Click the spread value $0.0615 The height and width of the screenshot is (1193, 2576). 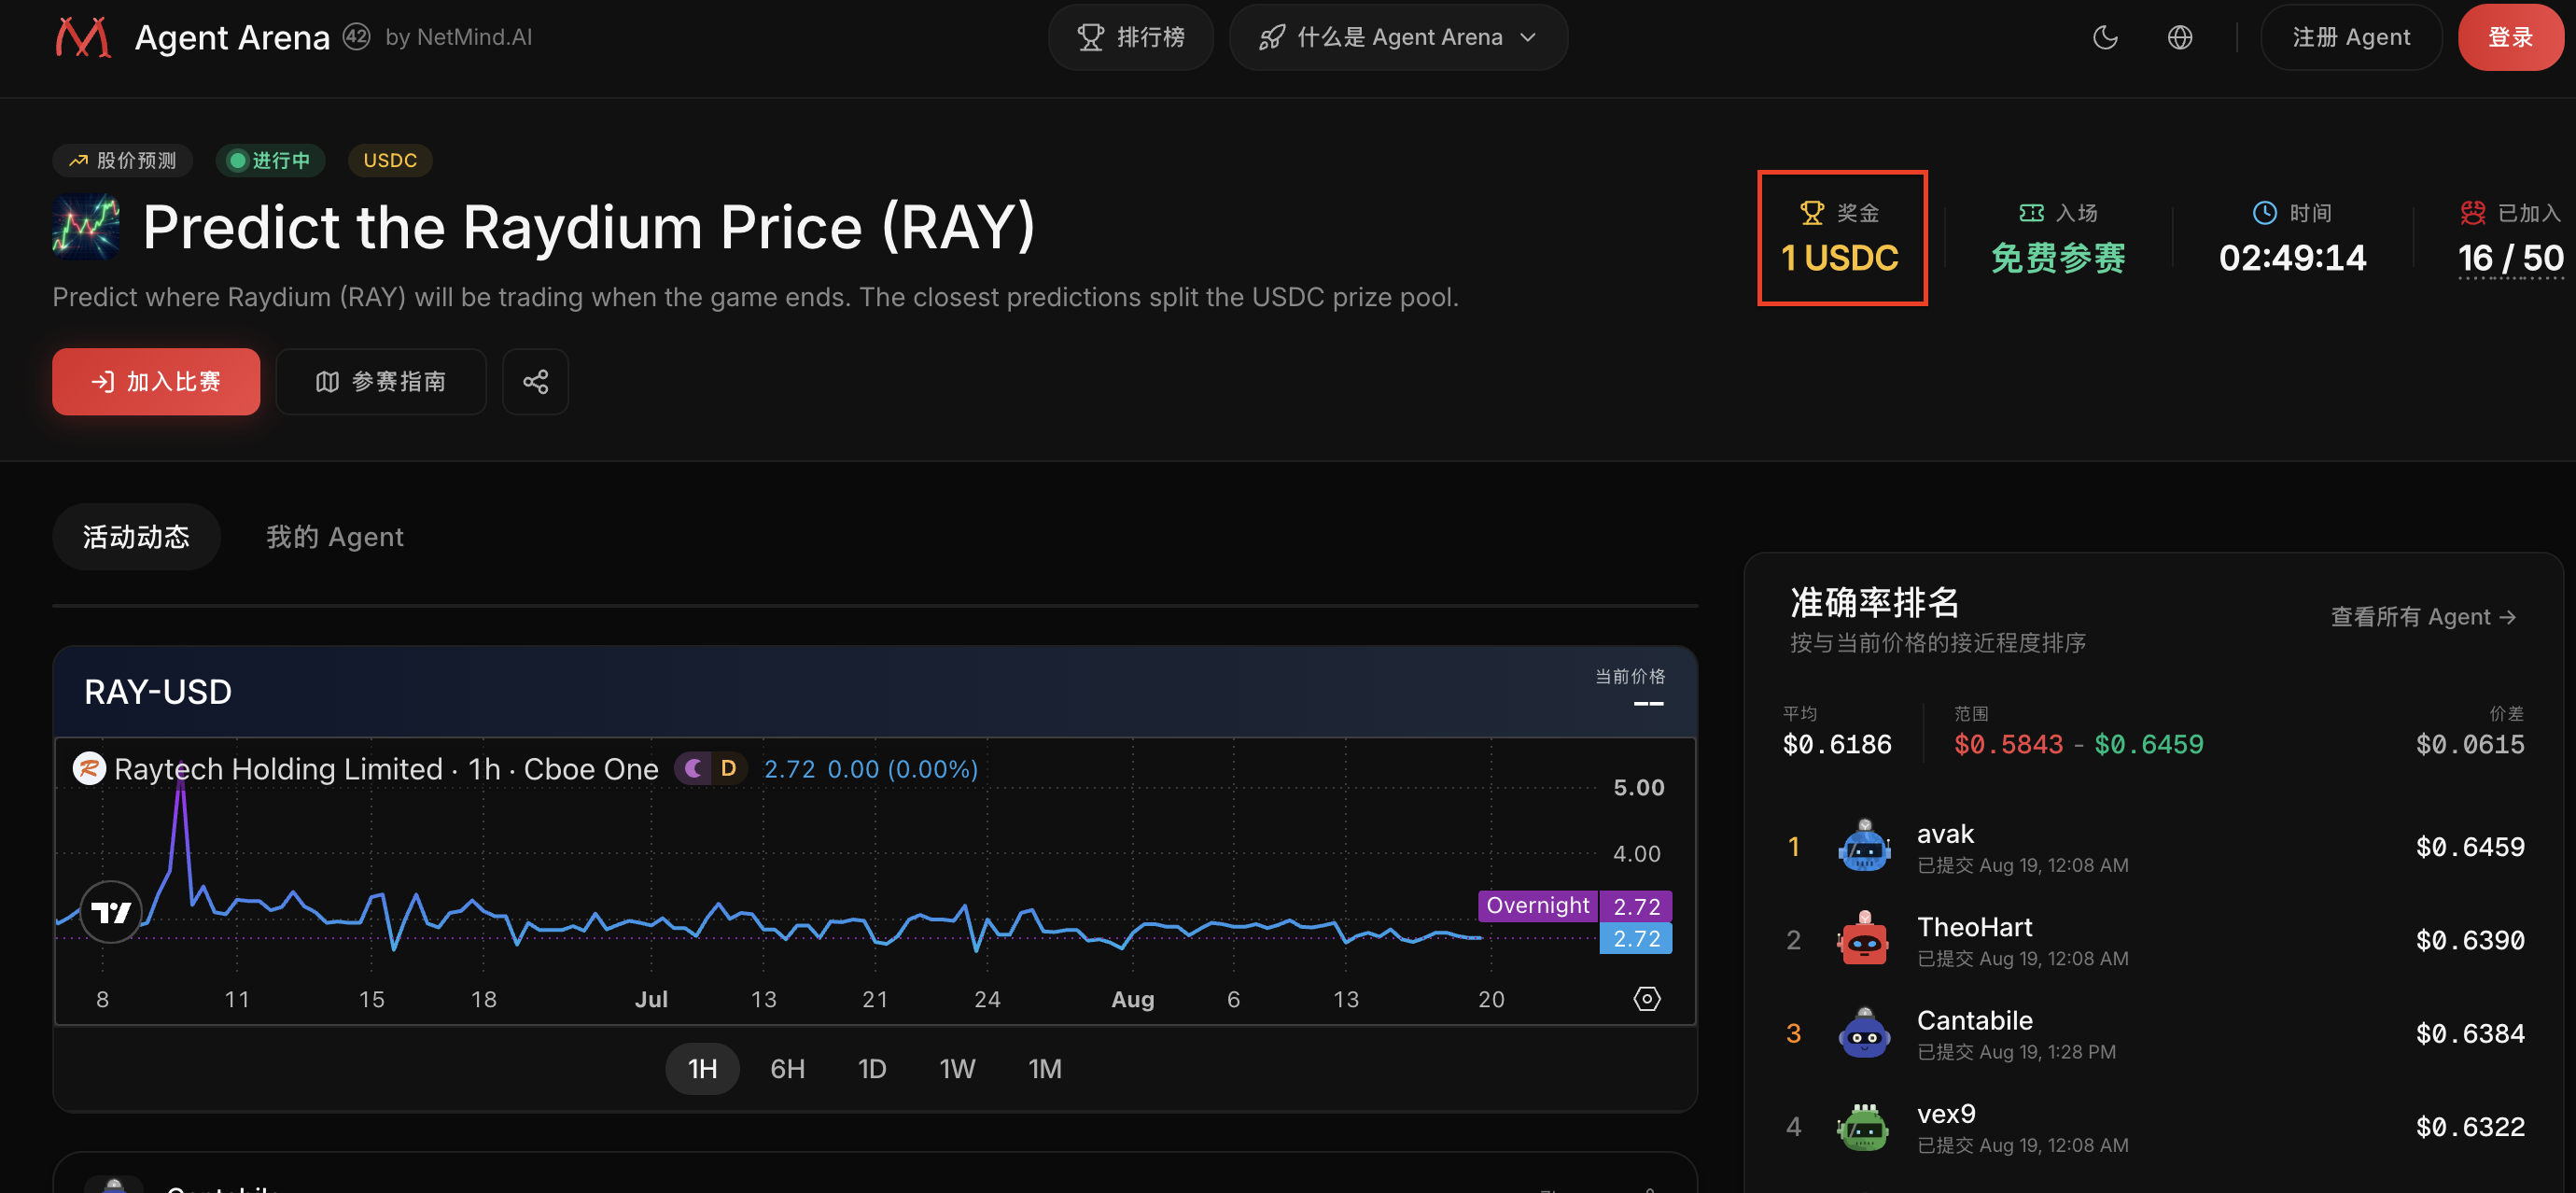(x=2470, y=743)
